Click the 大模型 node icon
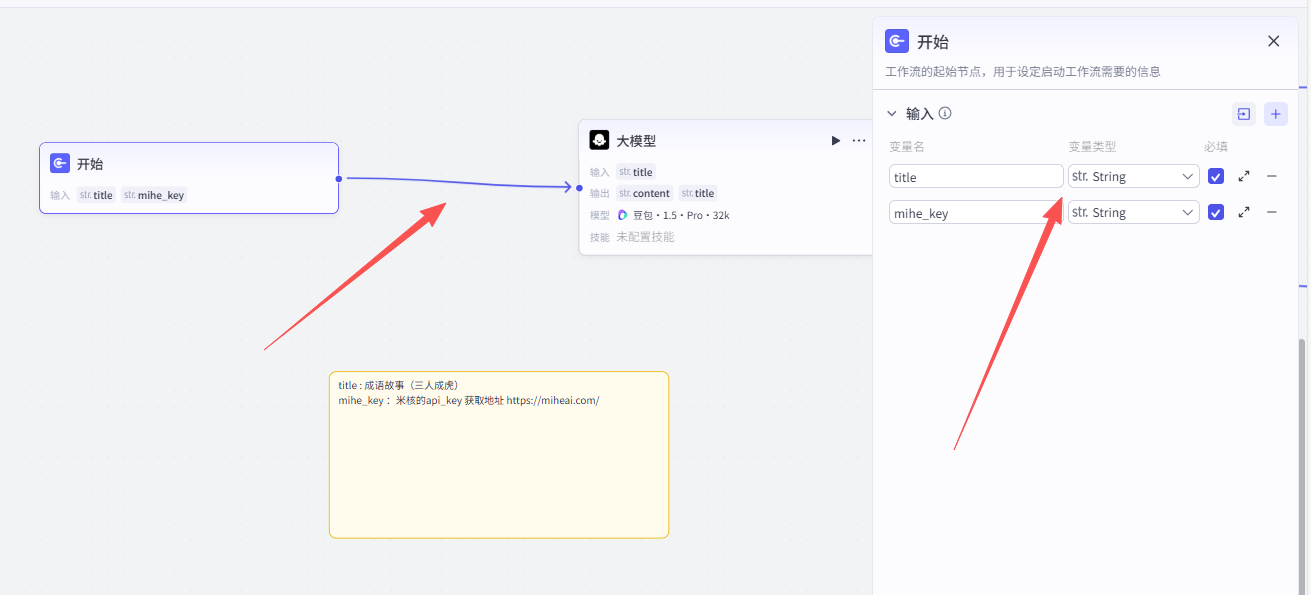The width and height of the screenshot is (1311, 595). [x=599, y=141]
